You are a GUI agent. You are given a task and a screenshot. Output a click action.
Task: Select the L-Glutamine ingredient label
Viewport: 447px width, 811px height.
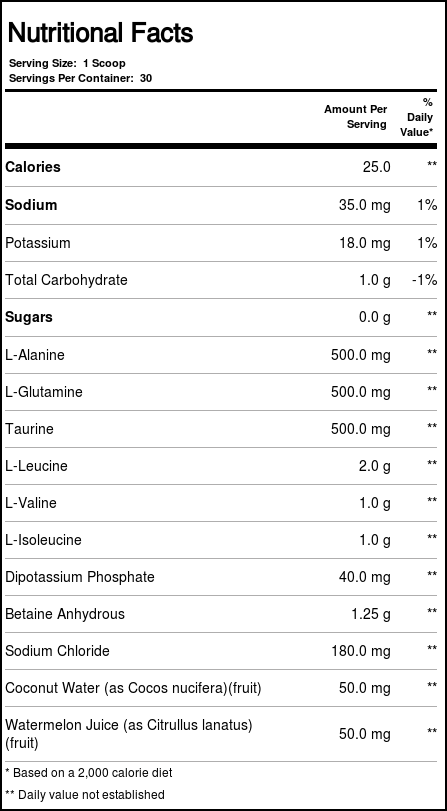click(x=44, y=392)
